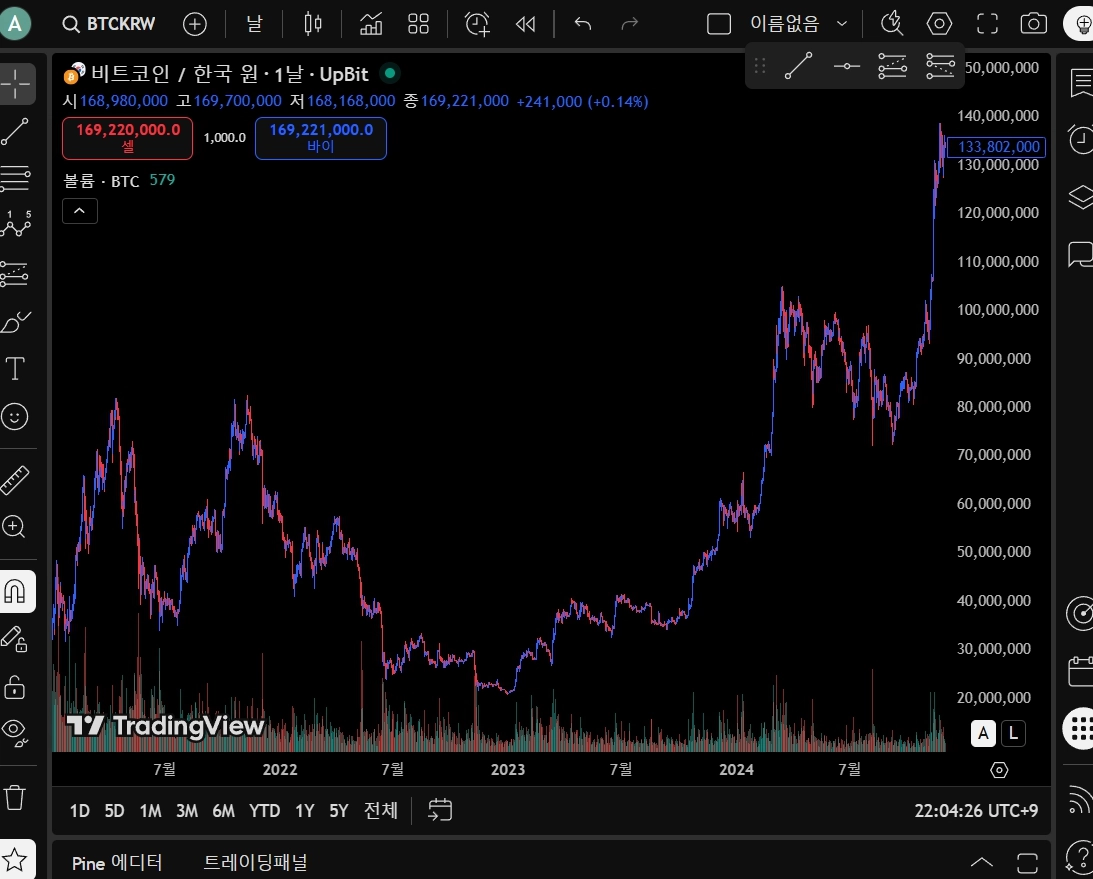Screen dimensions: 1093x879
Task: Start bar replay mode
Action: coord(526,24)
